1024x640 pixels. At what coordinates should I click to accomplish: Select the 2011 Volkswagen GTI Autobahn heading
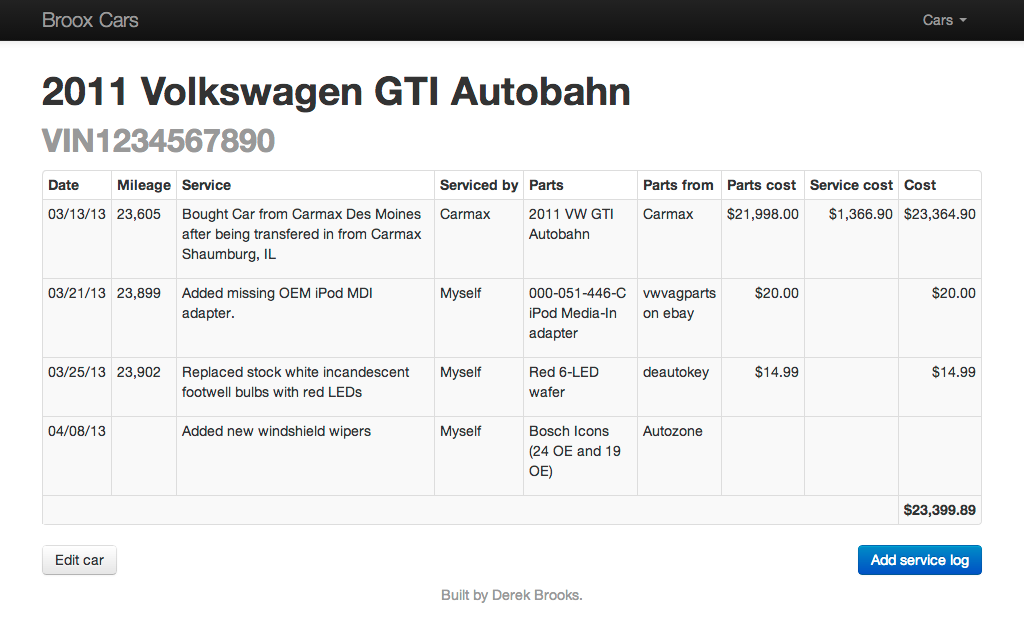point(336,92)
